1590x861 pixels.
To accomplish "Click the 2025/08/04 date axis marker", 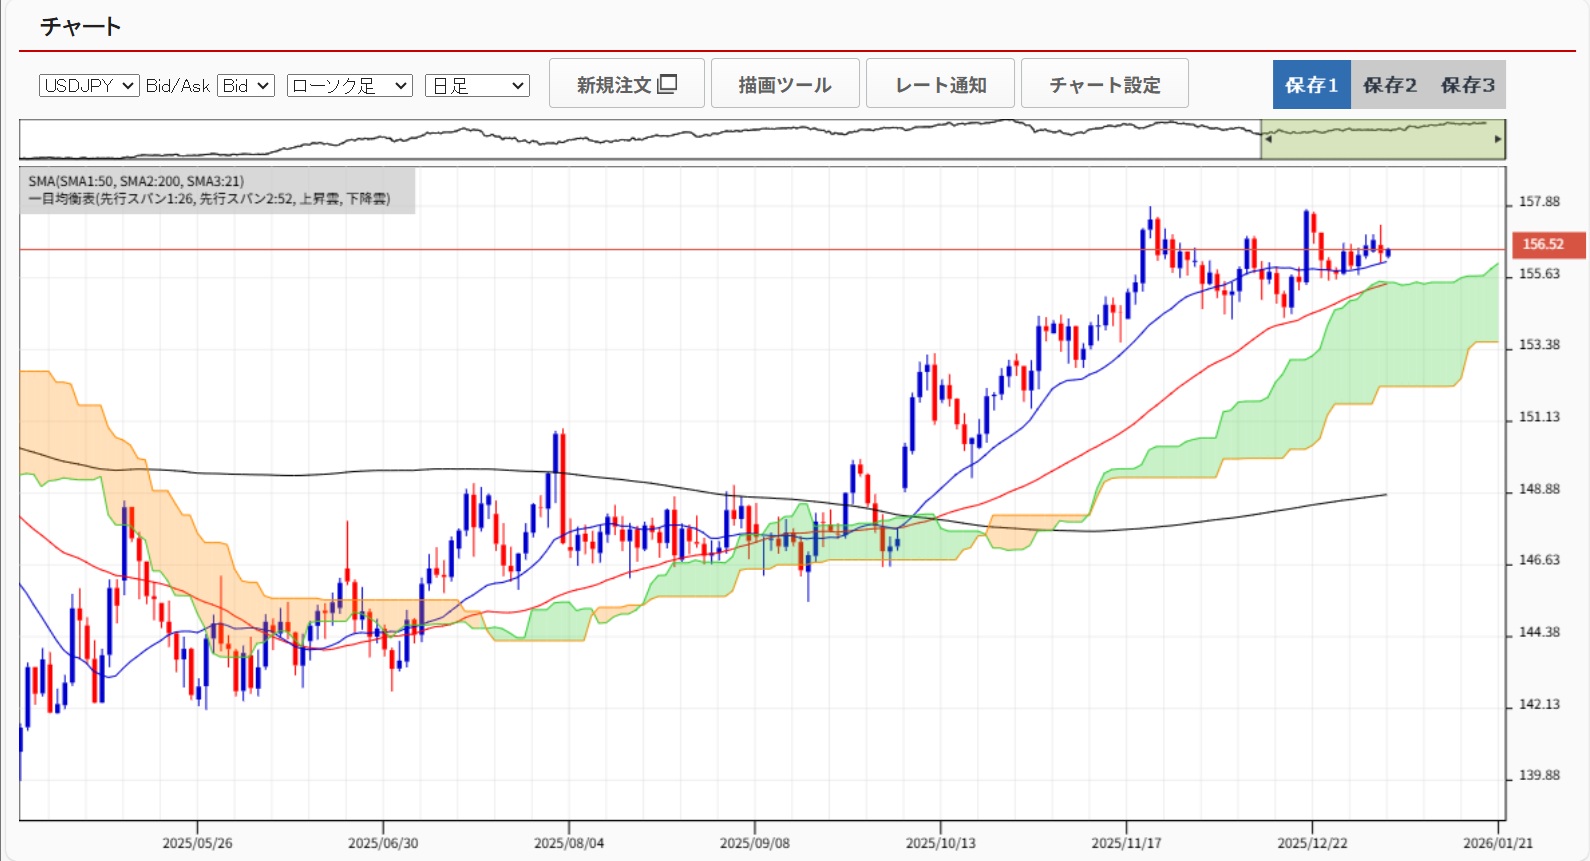I will (x=568, y=843).
